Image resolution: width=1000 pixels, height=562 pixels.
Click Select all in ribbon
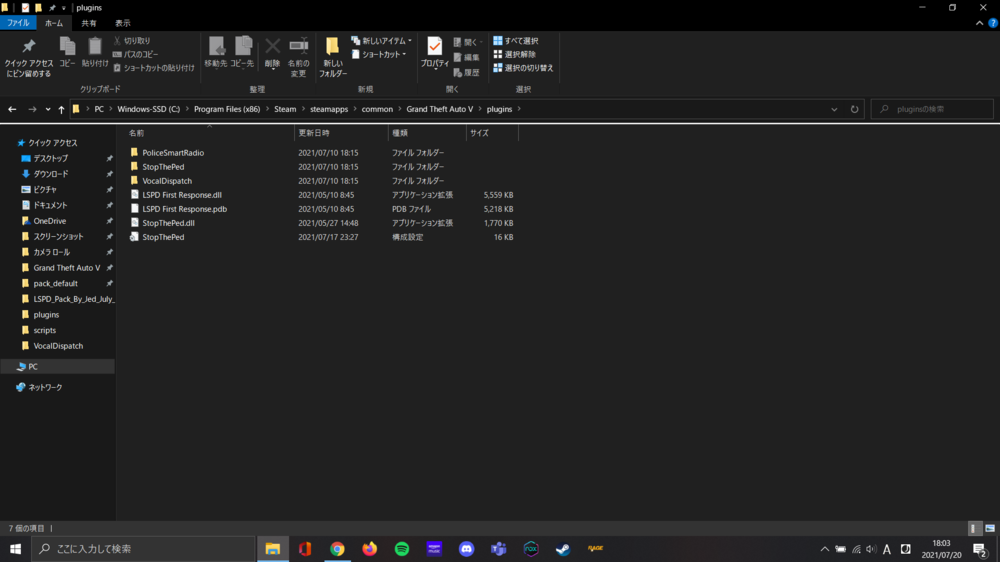515,41
